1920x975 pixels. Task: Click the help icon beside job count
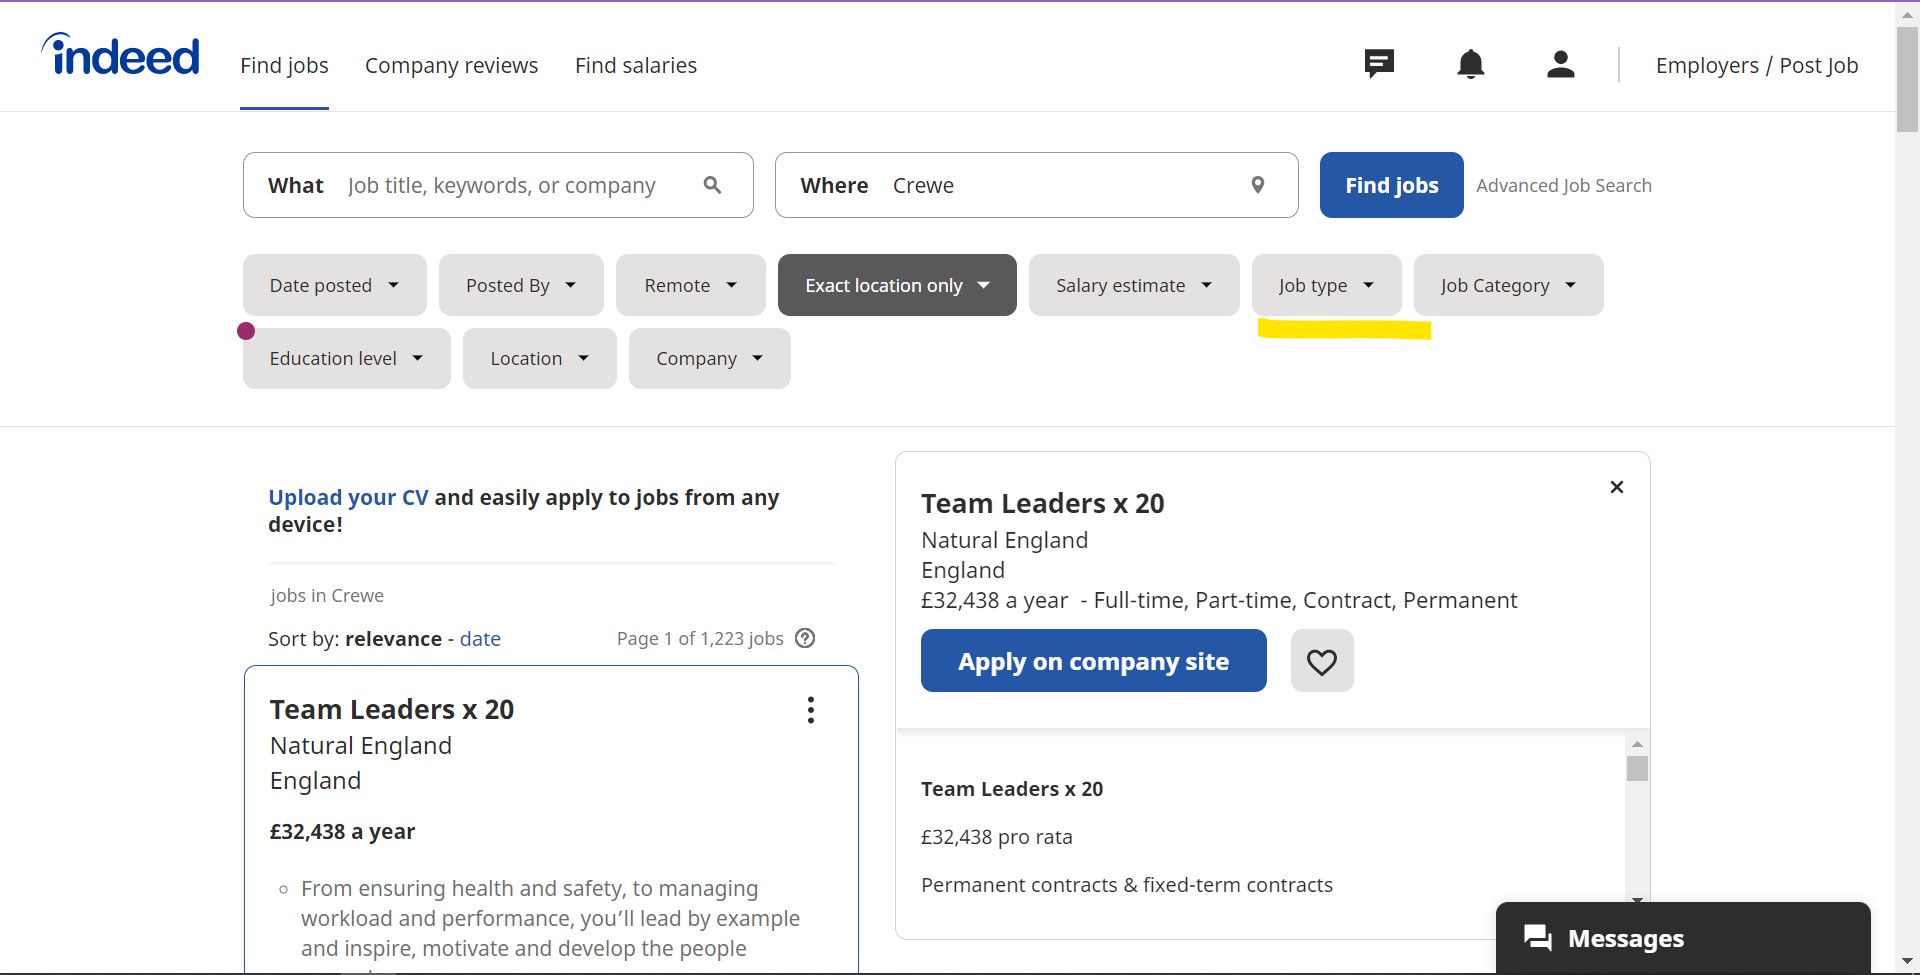805,638
